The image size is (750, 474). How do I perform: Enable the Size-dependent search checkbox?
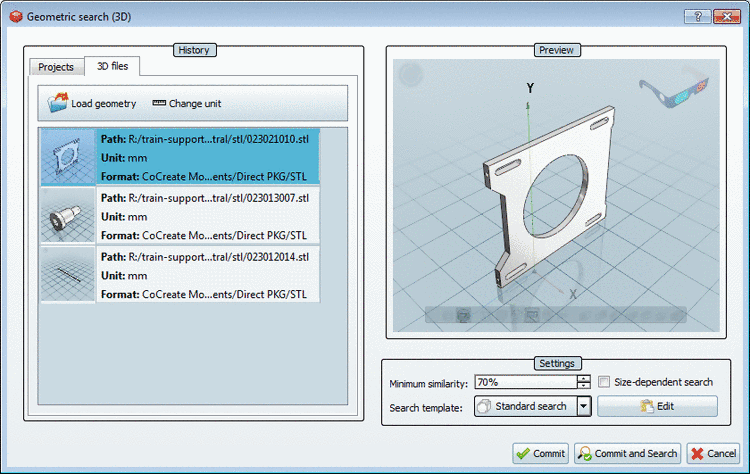pyautogui.click(x=604, y=382)
